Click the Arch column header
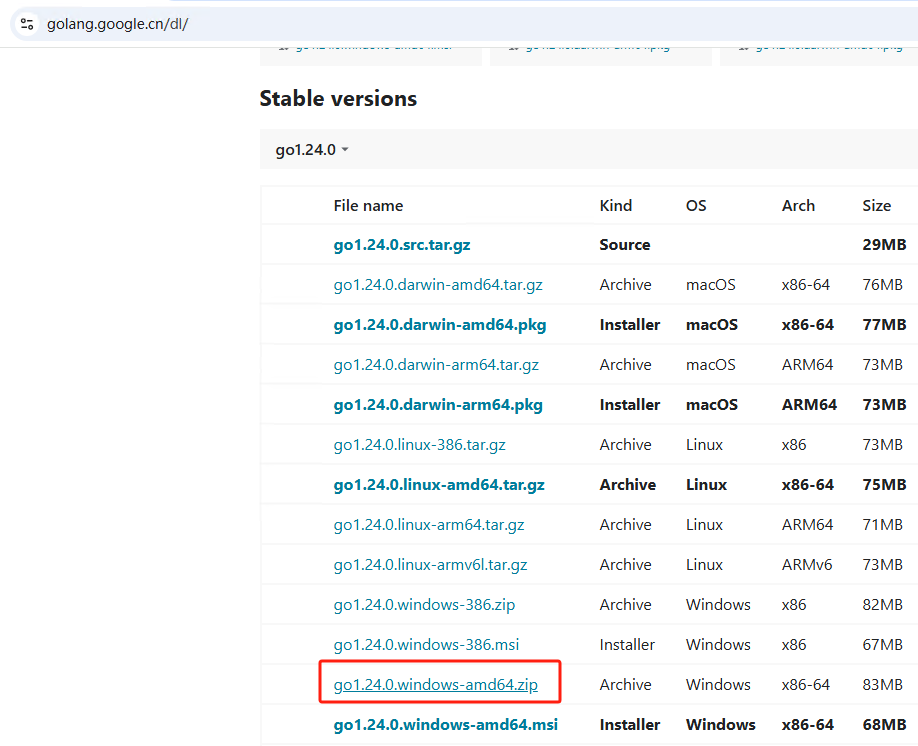The height and width of the screenshot is (746, 918). 798,205
